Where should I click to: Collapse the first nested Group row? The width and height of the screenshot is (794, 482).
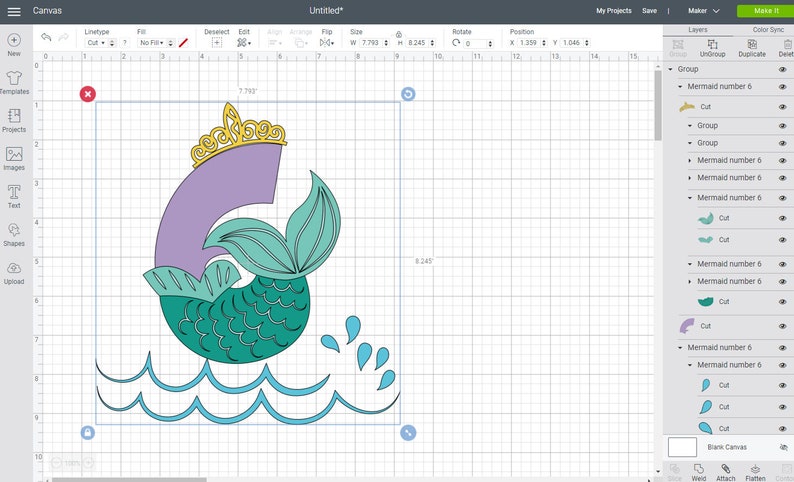690,126
